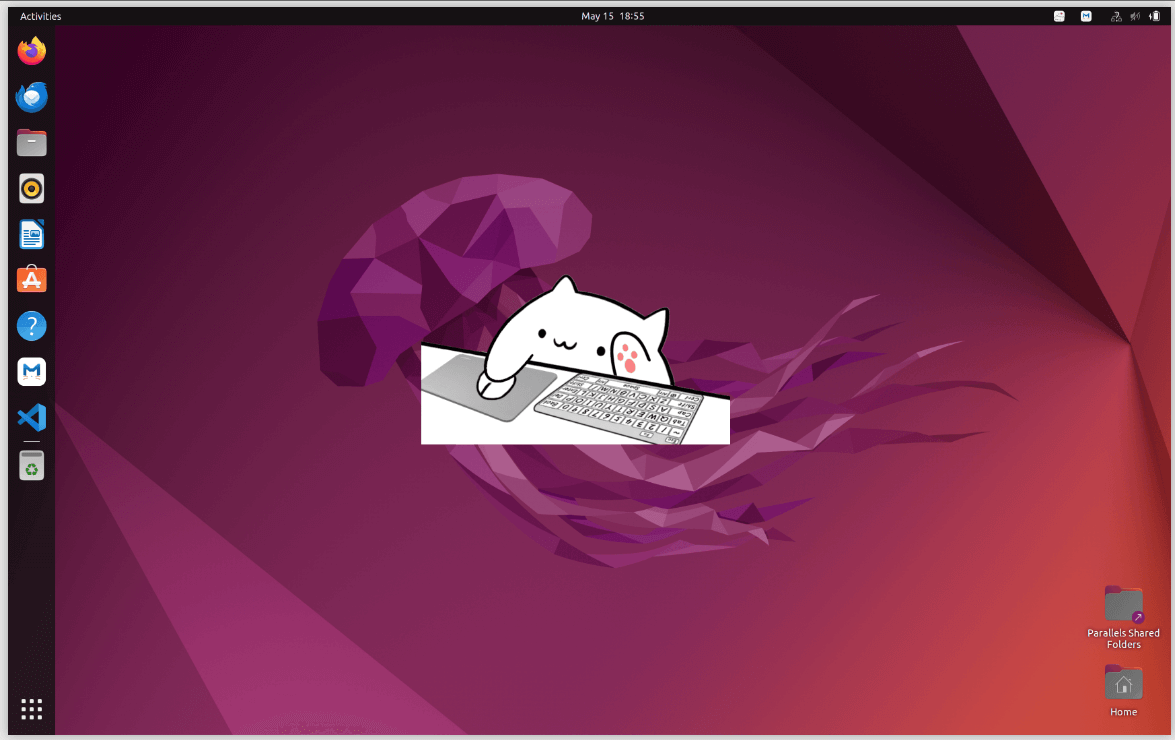Launch Mailspring from the dock
The width and height of the screenshot is (1175, 740).
click(31, 371)
